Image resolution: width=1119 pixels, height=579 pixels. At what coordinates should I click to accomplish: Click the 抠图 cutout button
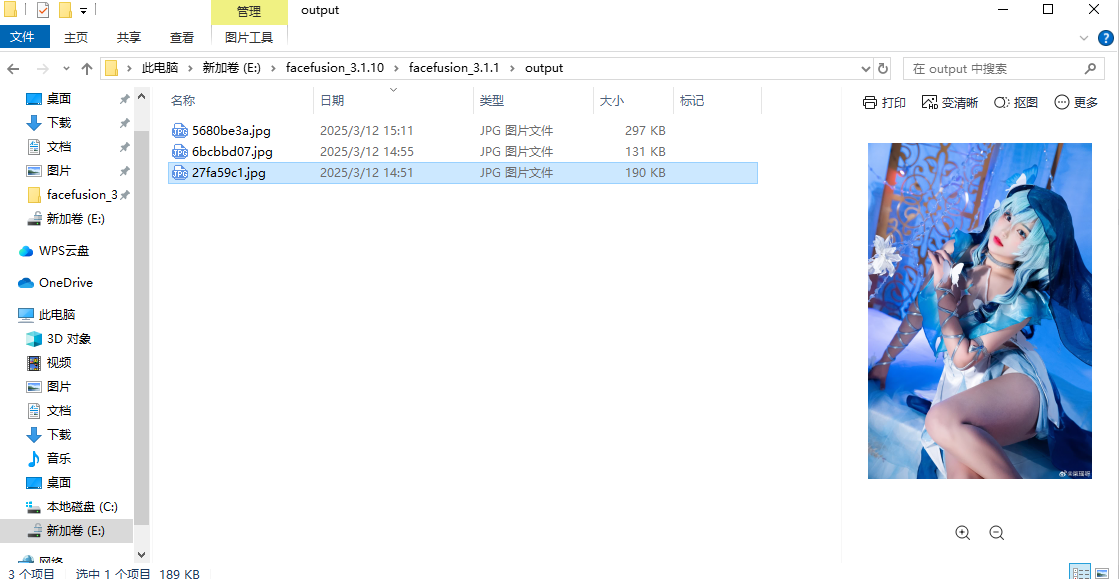click(x=1016, y=103)
